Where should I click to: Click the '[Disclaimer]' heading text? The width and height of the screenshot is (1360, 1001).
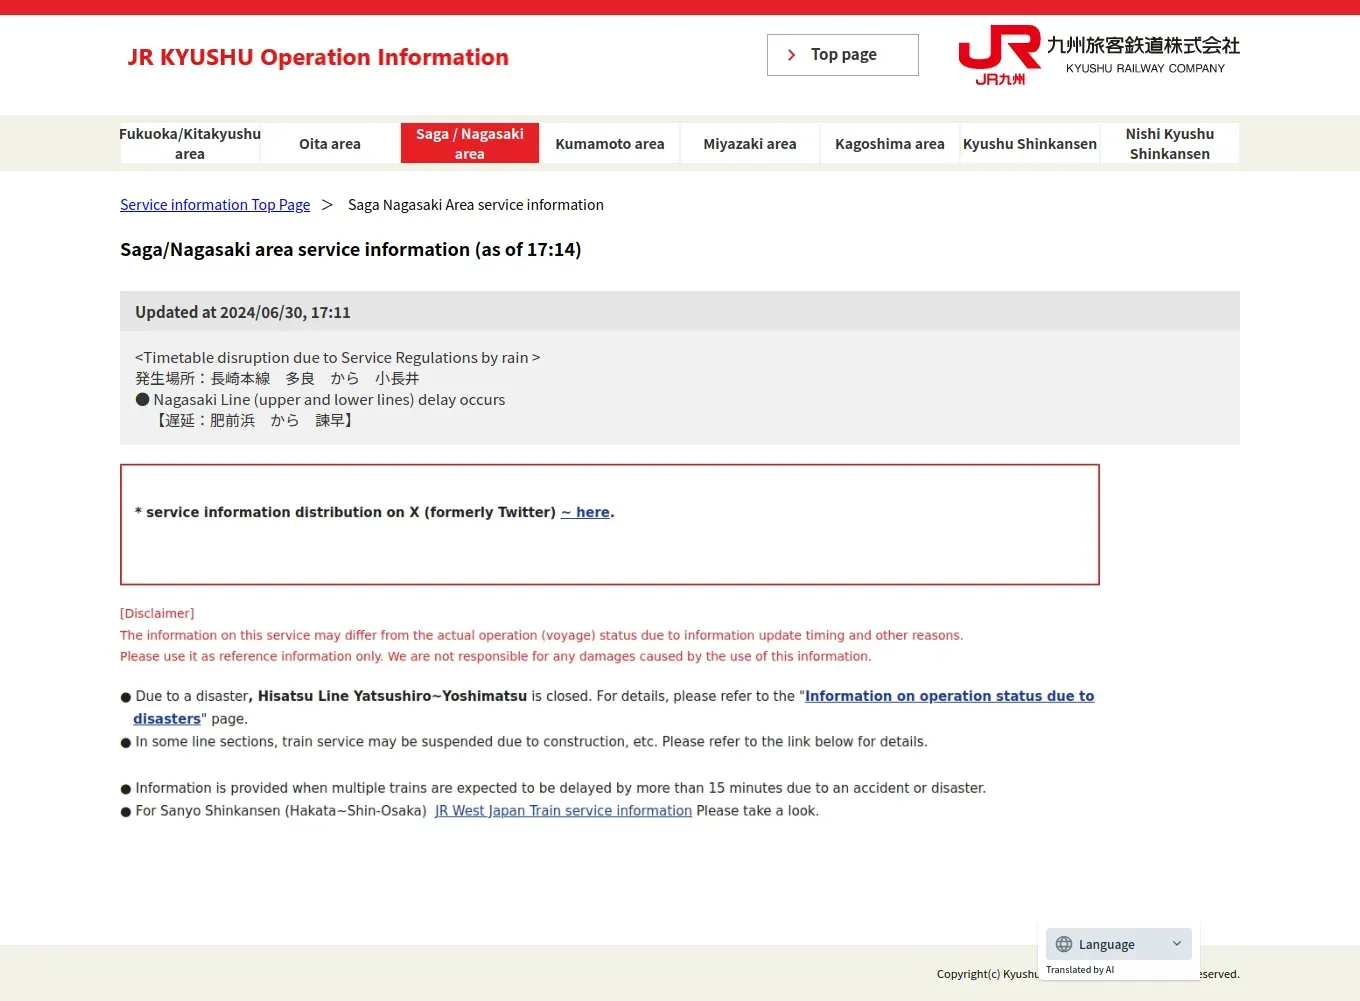click(x=157, y=614)
